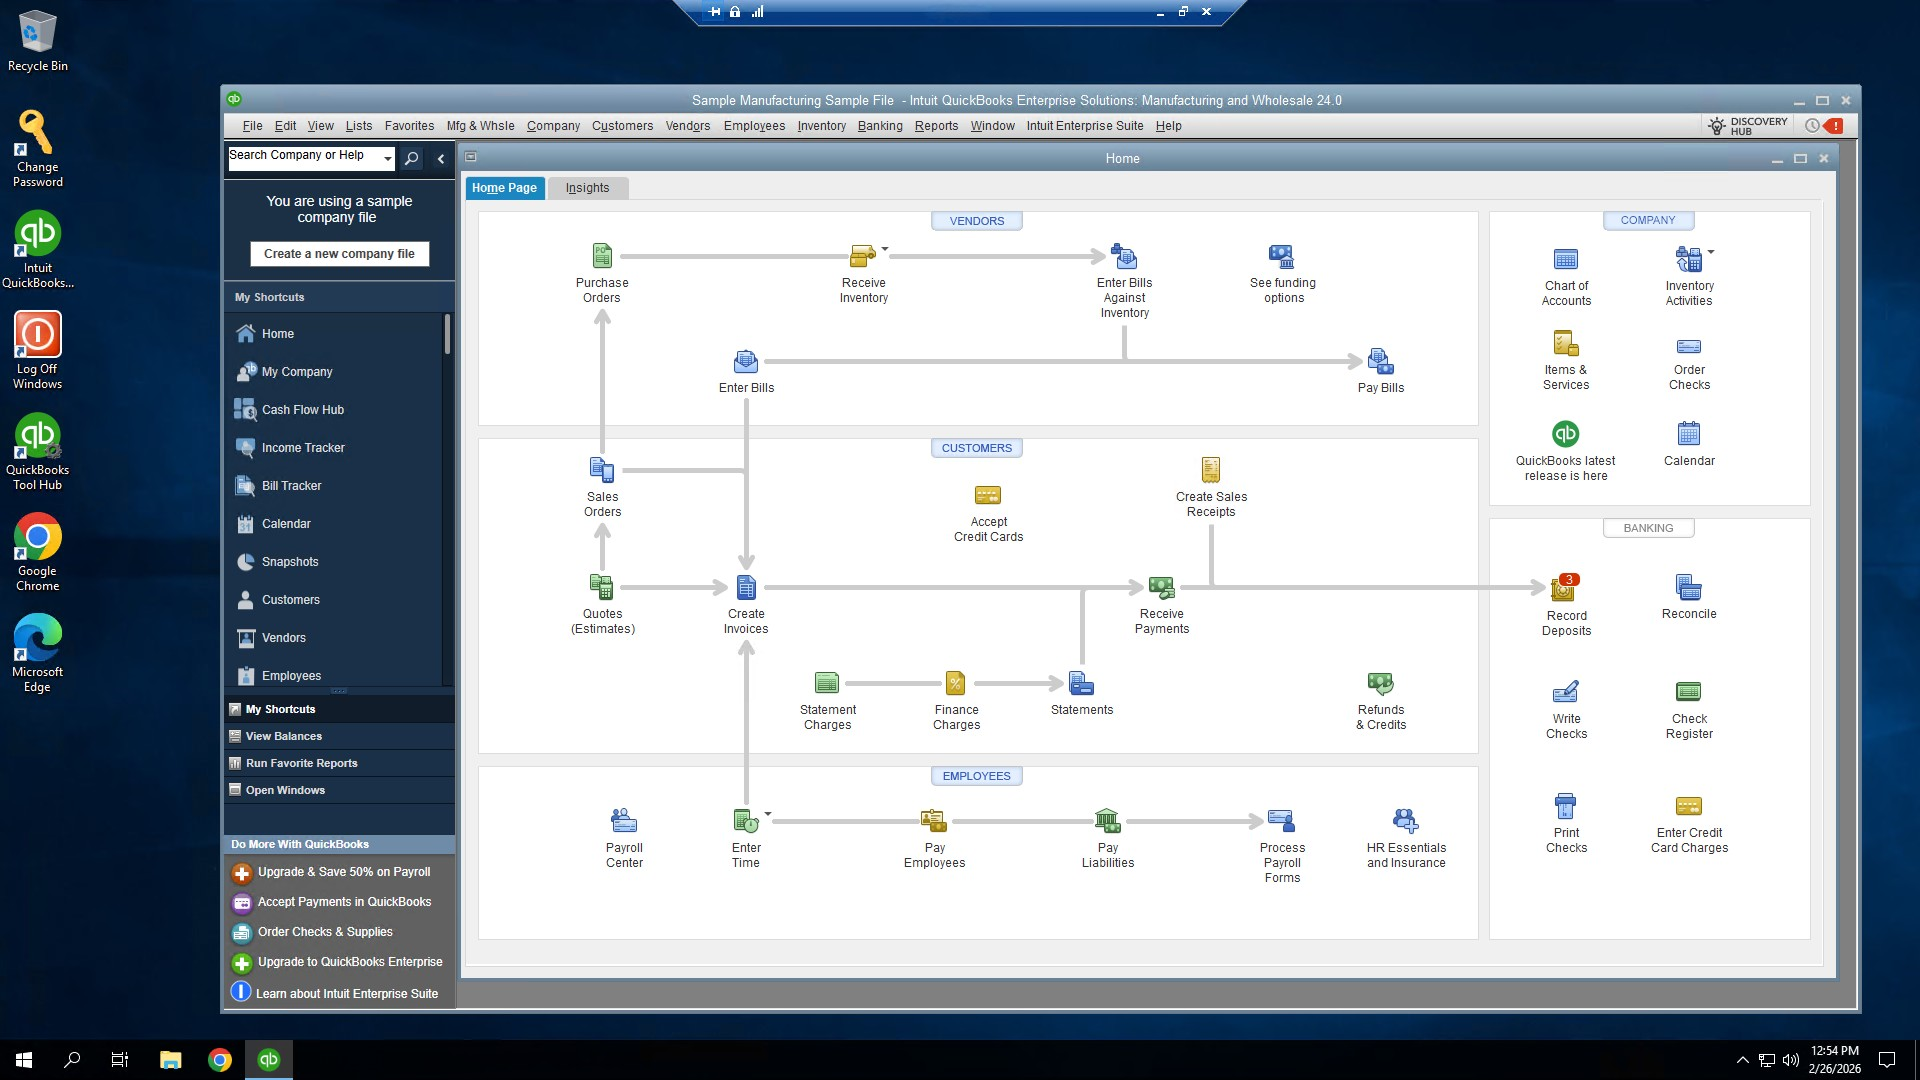
Task: Click Create a new company file button
Action: [x=338, y=253]
